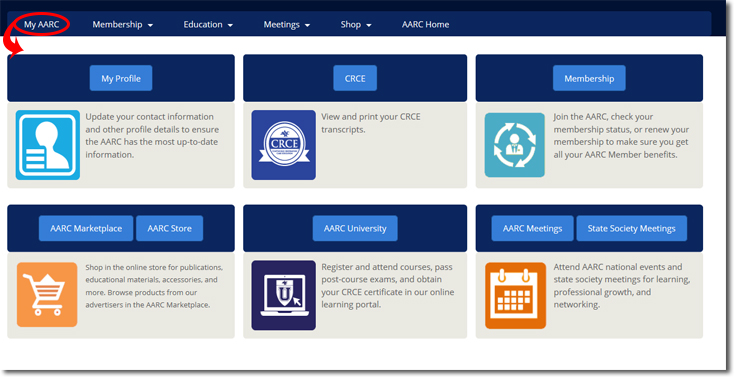Click the AARC University laptop icon
The image size is (735, 380).
(x=284, y=295)
